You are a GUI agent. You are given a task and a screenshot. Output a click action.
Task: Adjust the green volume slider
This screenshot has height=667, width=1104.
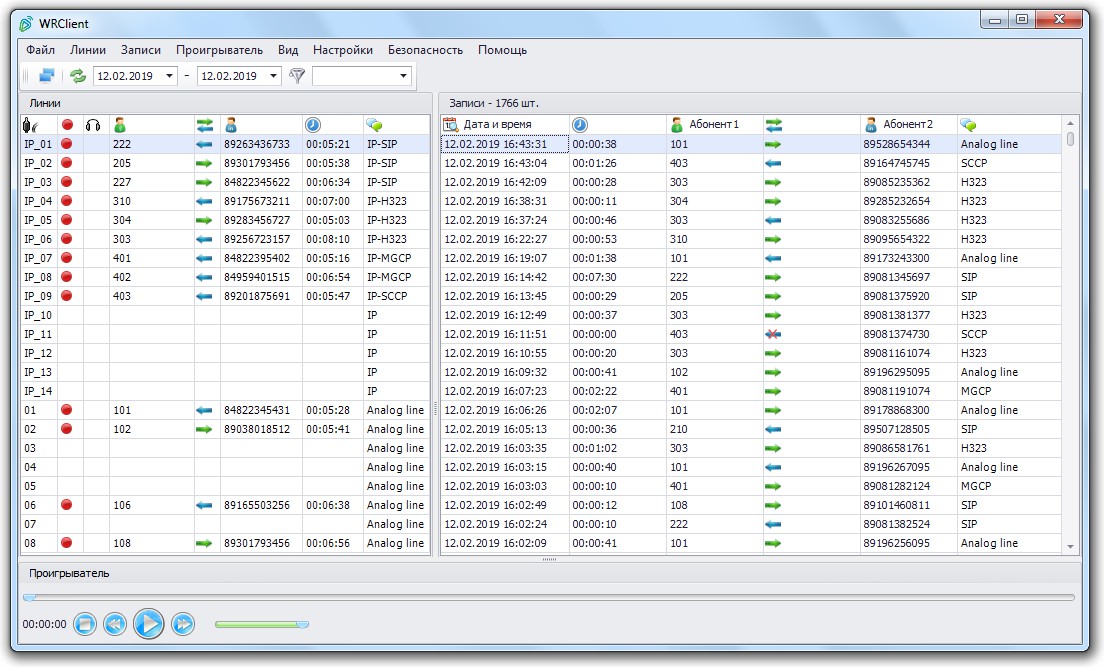[x=262, y=624]
